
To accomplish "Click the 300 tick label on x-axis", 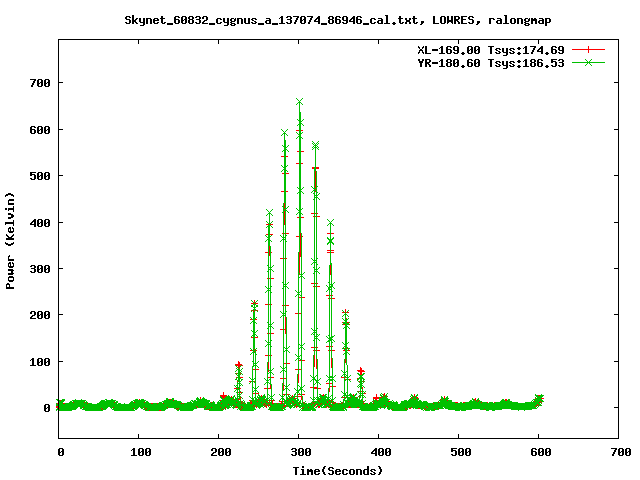I will [x=301, y=452].
